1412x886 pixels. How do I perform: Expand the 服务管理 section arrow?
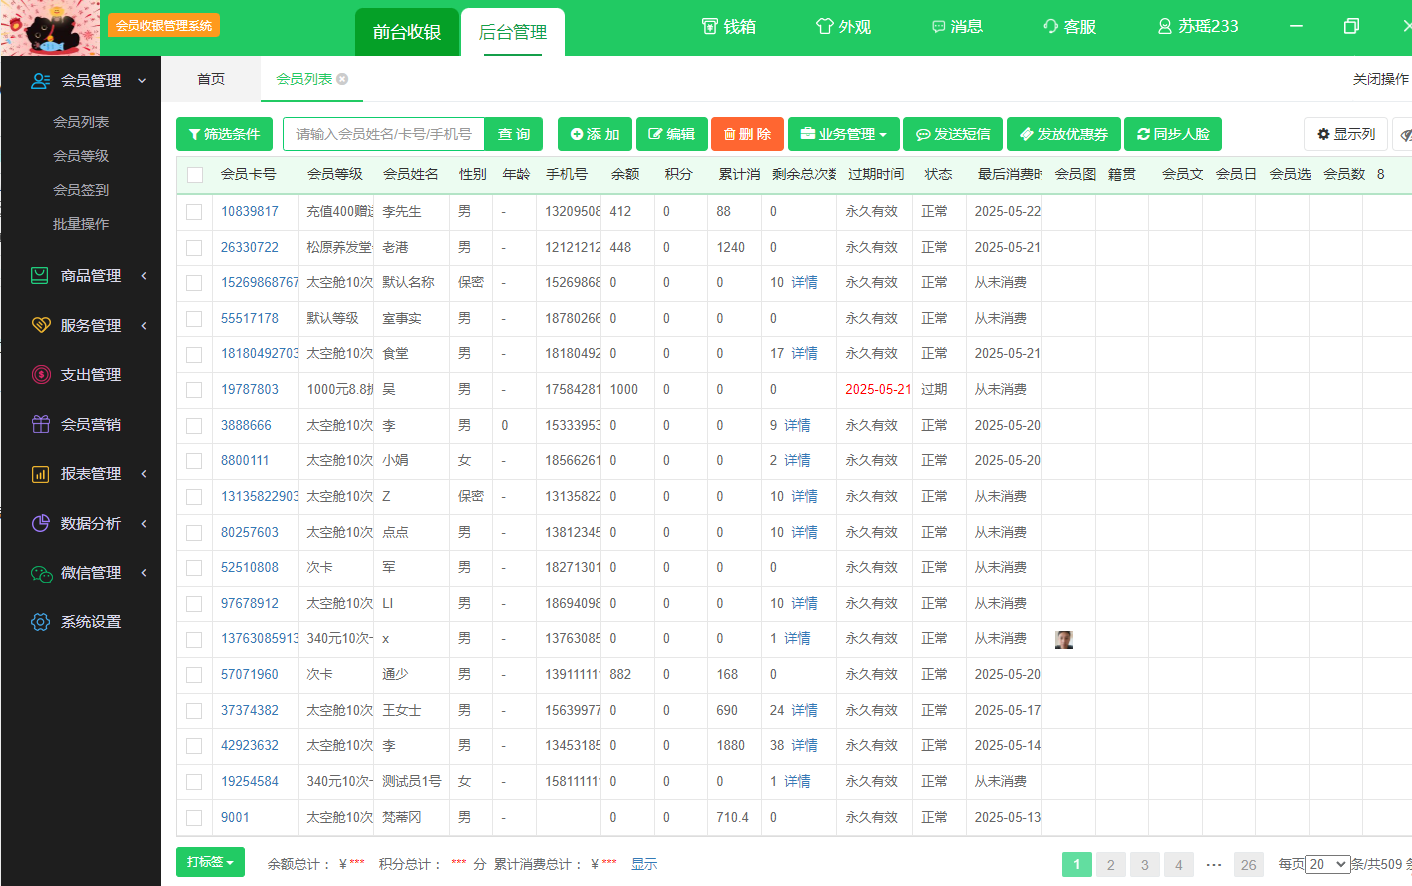(143, 325)
